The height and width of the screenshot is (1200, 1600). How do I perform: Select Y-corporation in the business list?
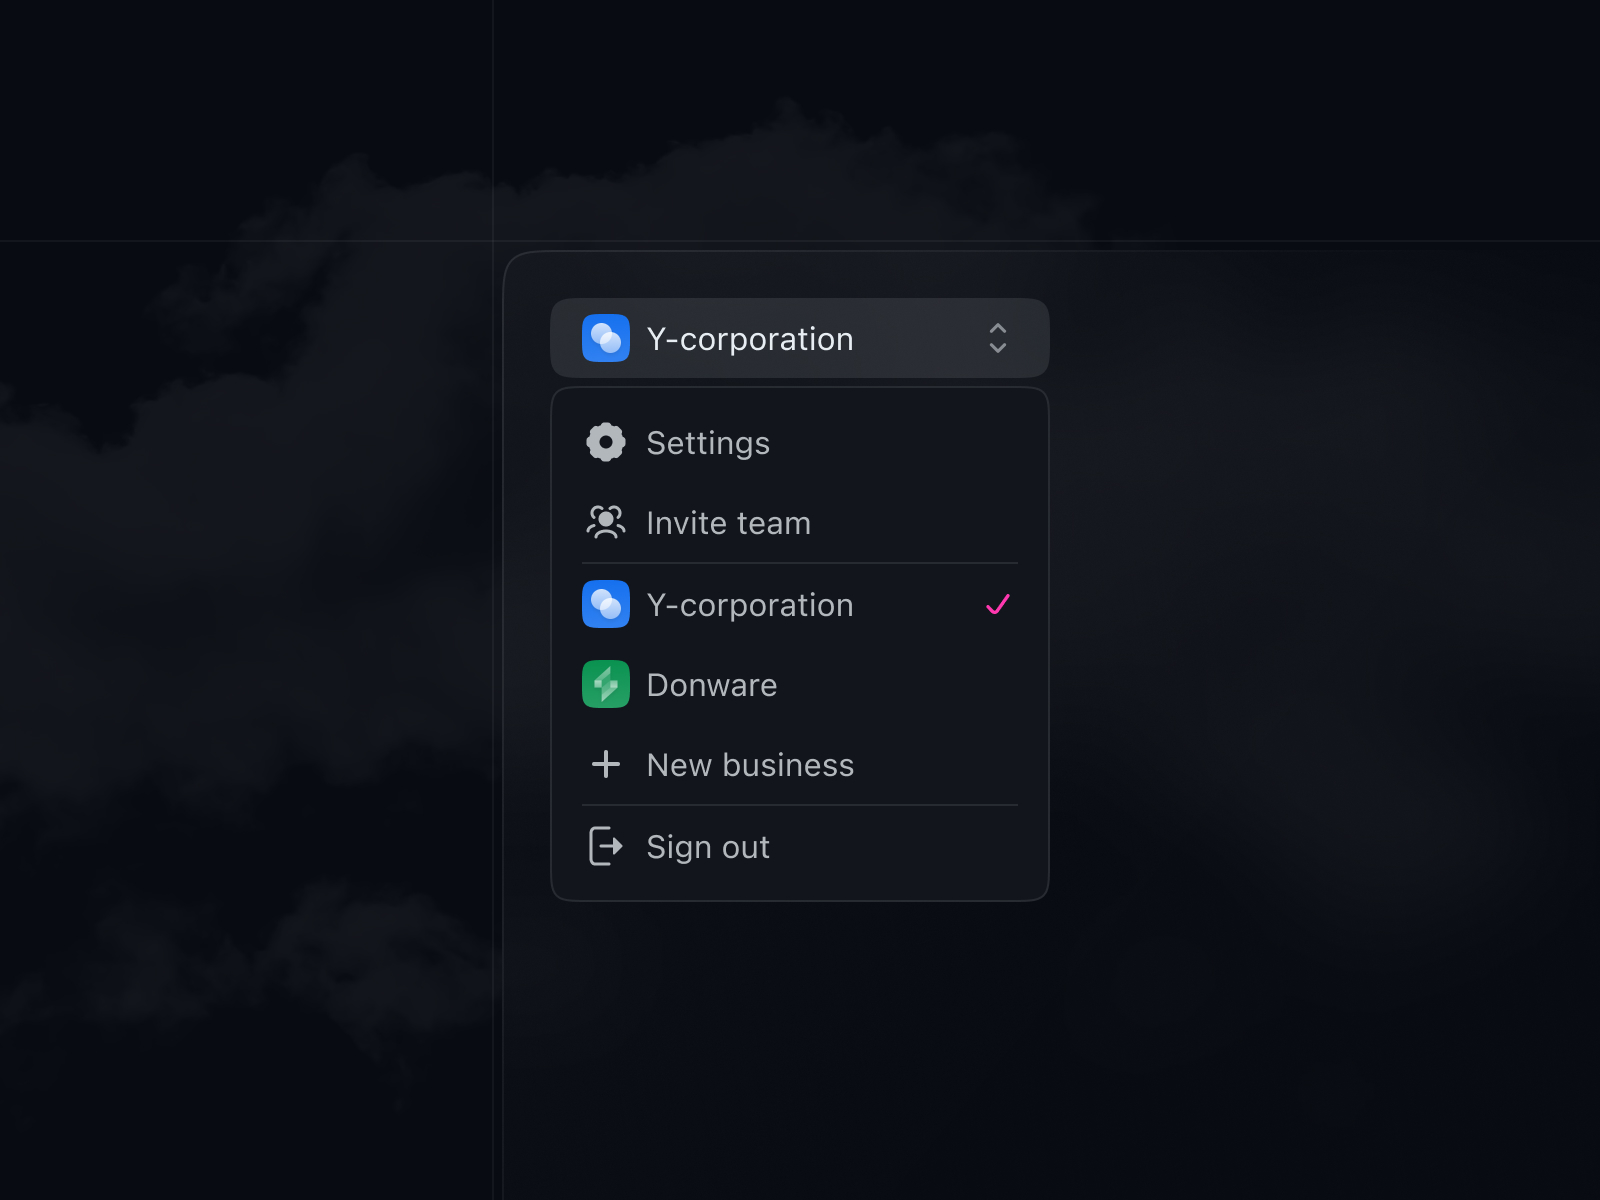[x=800, y=604]
